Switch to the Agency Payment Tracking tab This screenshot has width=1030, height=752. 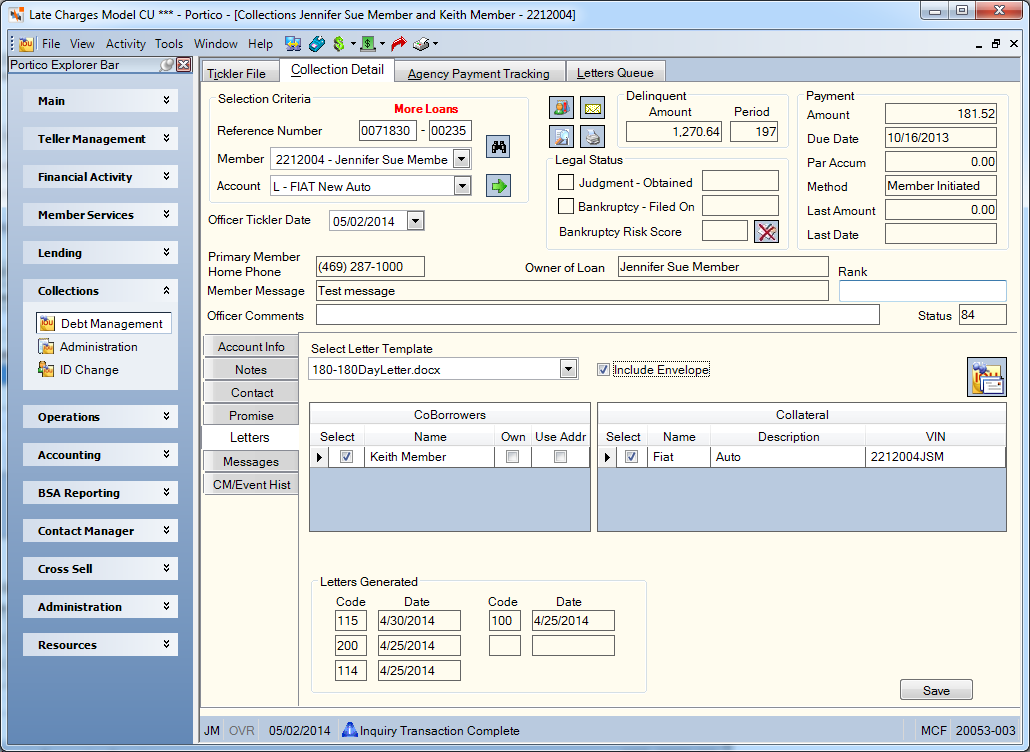[x=478, y=73]
